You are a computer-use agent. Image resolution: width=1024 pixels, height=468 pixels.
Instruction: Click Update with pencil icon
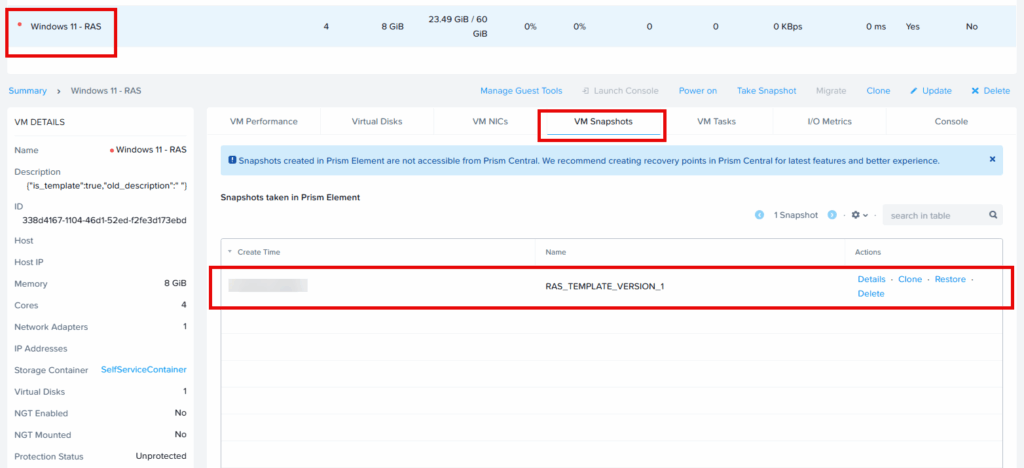pyautogui.click(x=931, y=91)
